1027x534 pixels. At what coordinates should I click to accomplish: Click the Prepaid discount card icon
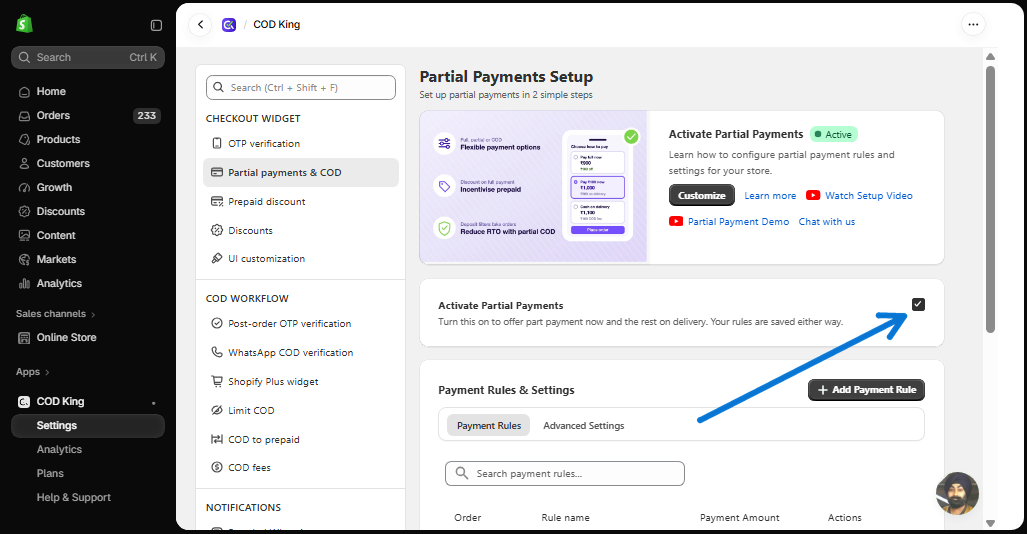pos(217,202)
